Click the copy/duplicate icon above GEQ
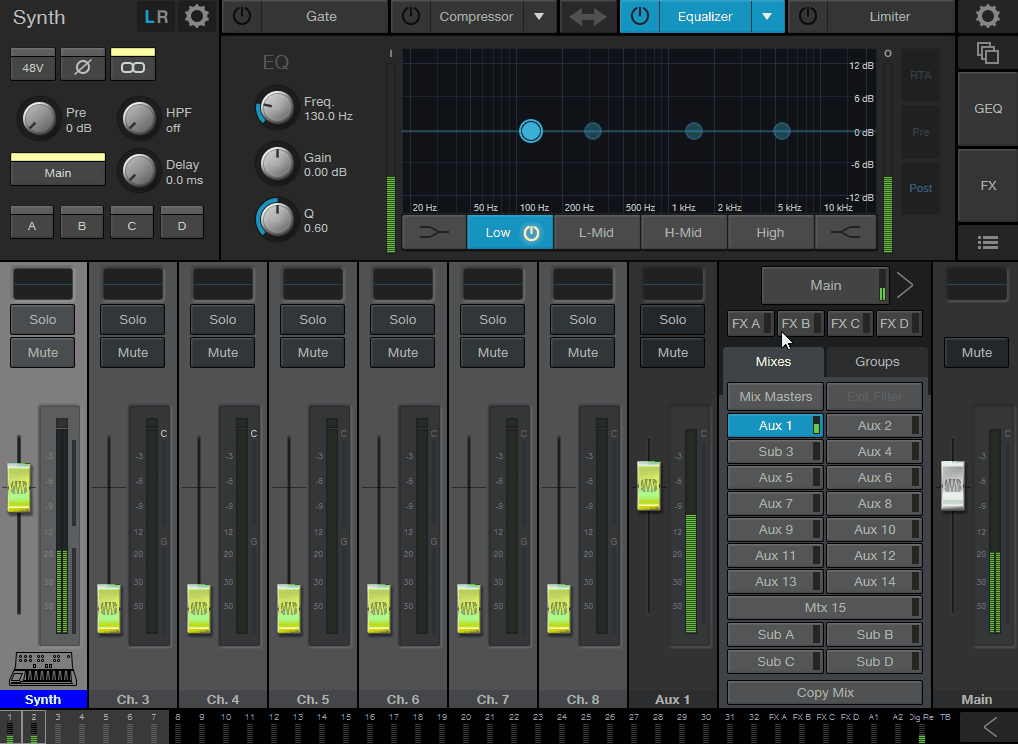This screenshot has width=1018, height=744. coord(987,54)
